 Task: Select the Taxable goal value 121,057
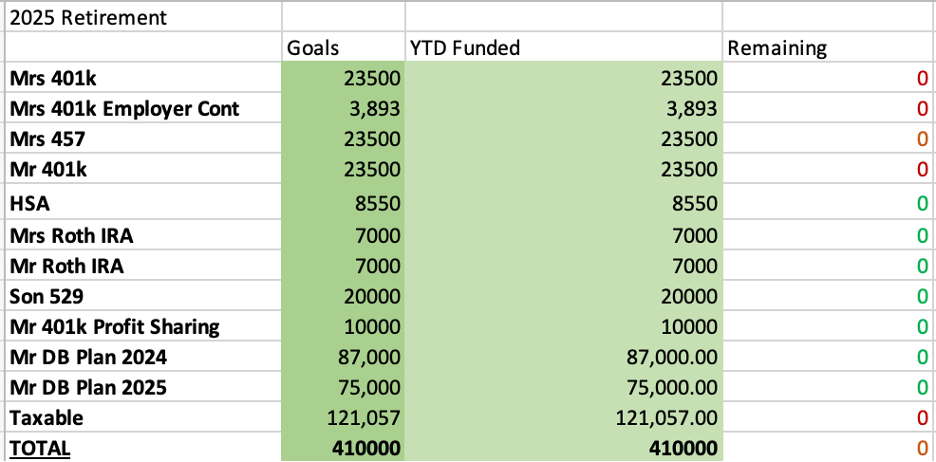pyautogui.click(x=365, y=418)
